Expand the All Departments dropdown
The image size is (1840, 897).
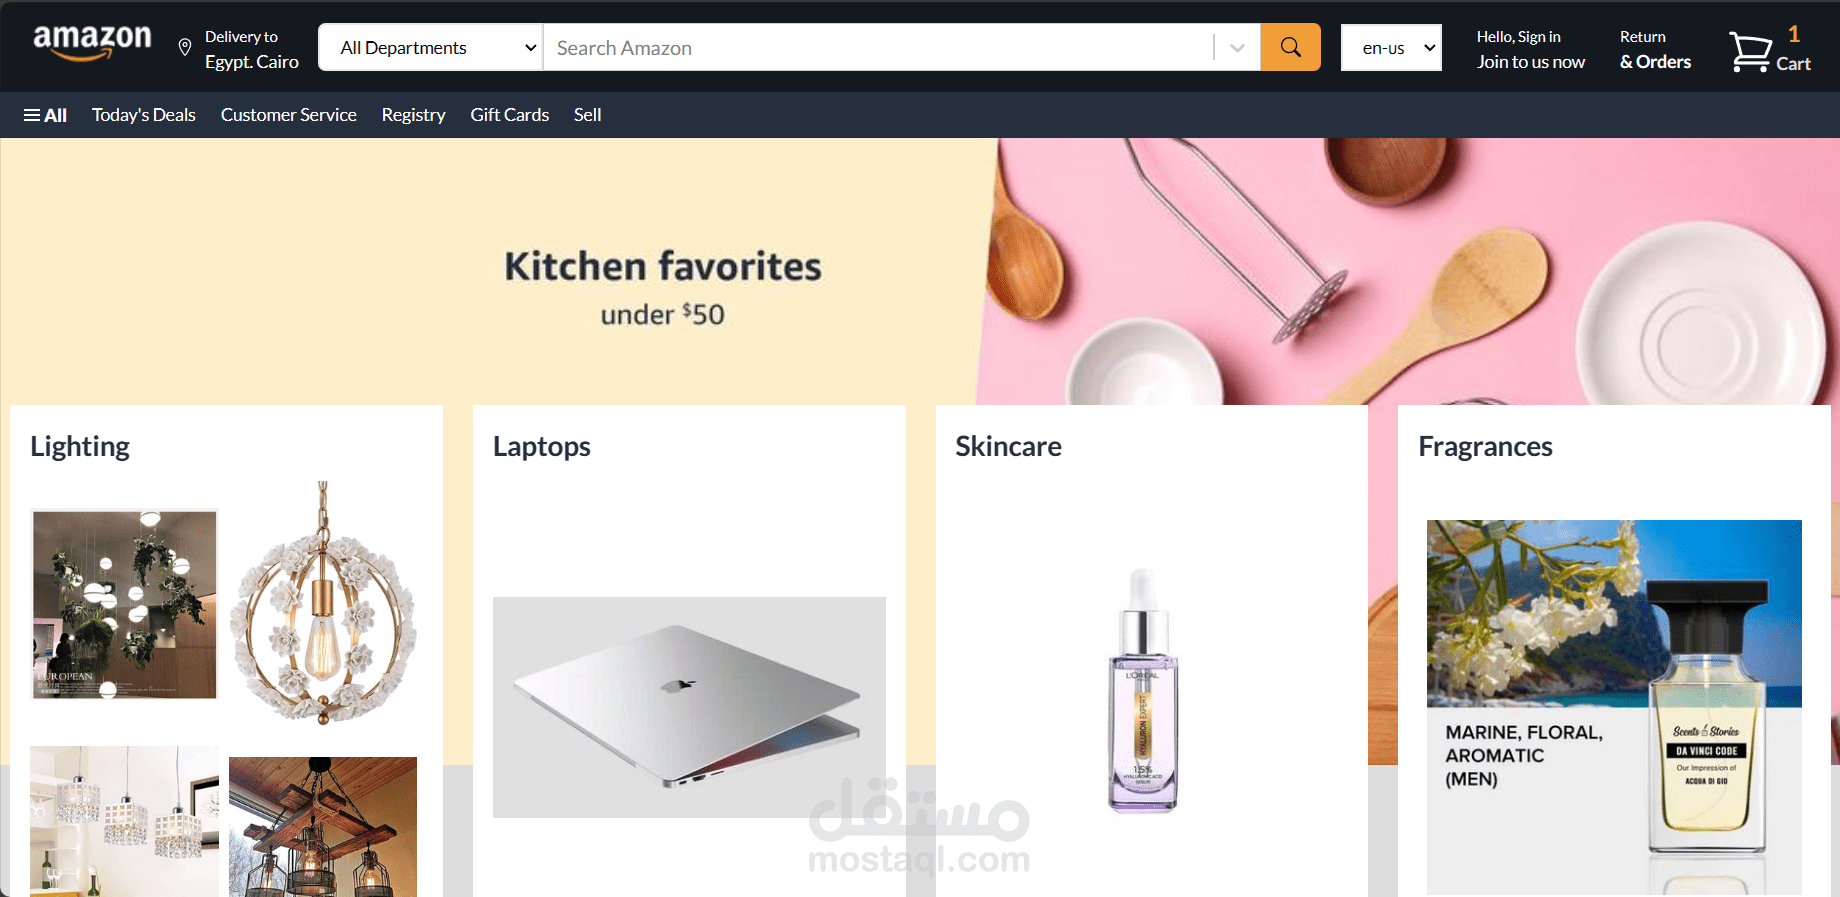tap(431, 47)
